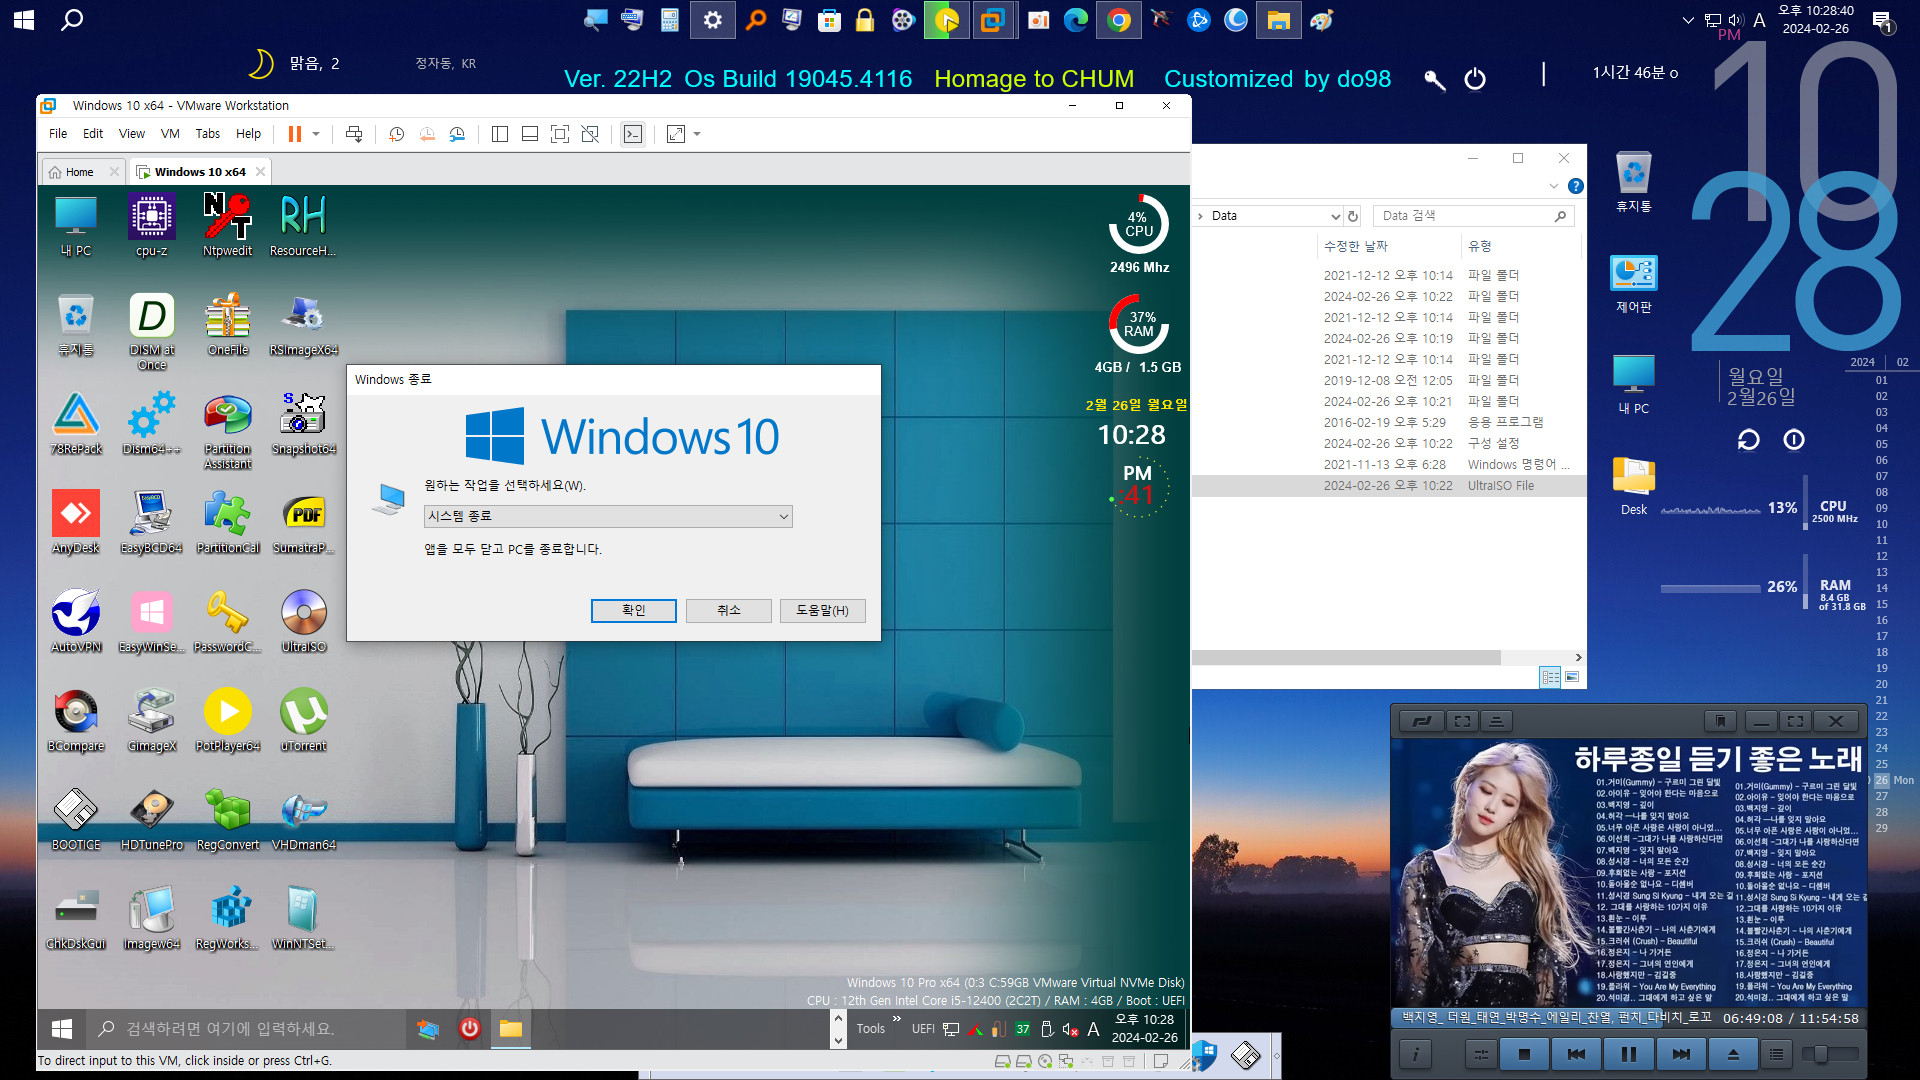Expand Data address bar dropdown
This screenshot has width=1920, height=1080.
pyautogui.click(x=1335, y=216)
